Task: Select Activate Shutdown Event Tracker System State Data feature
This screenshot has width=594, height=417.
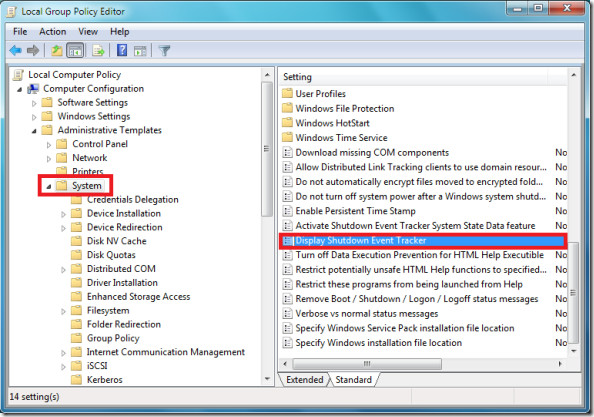Action: tap(415, 226)
